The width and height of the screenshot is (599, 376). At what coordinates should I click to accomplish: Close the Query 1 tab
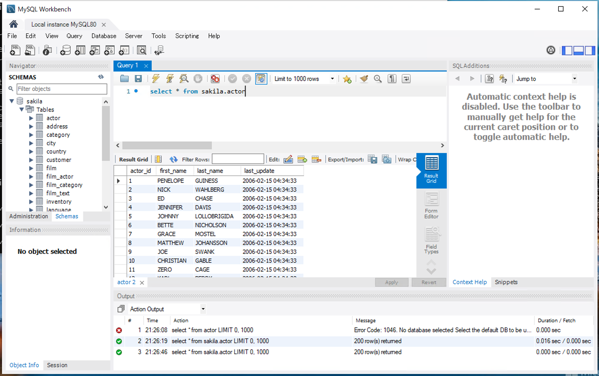click(x=146, y=66)
